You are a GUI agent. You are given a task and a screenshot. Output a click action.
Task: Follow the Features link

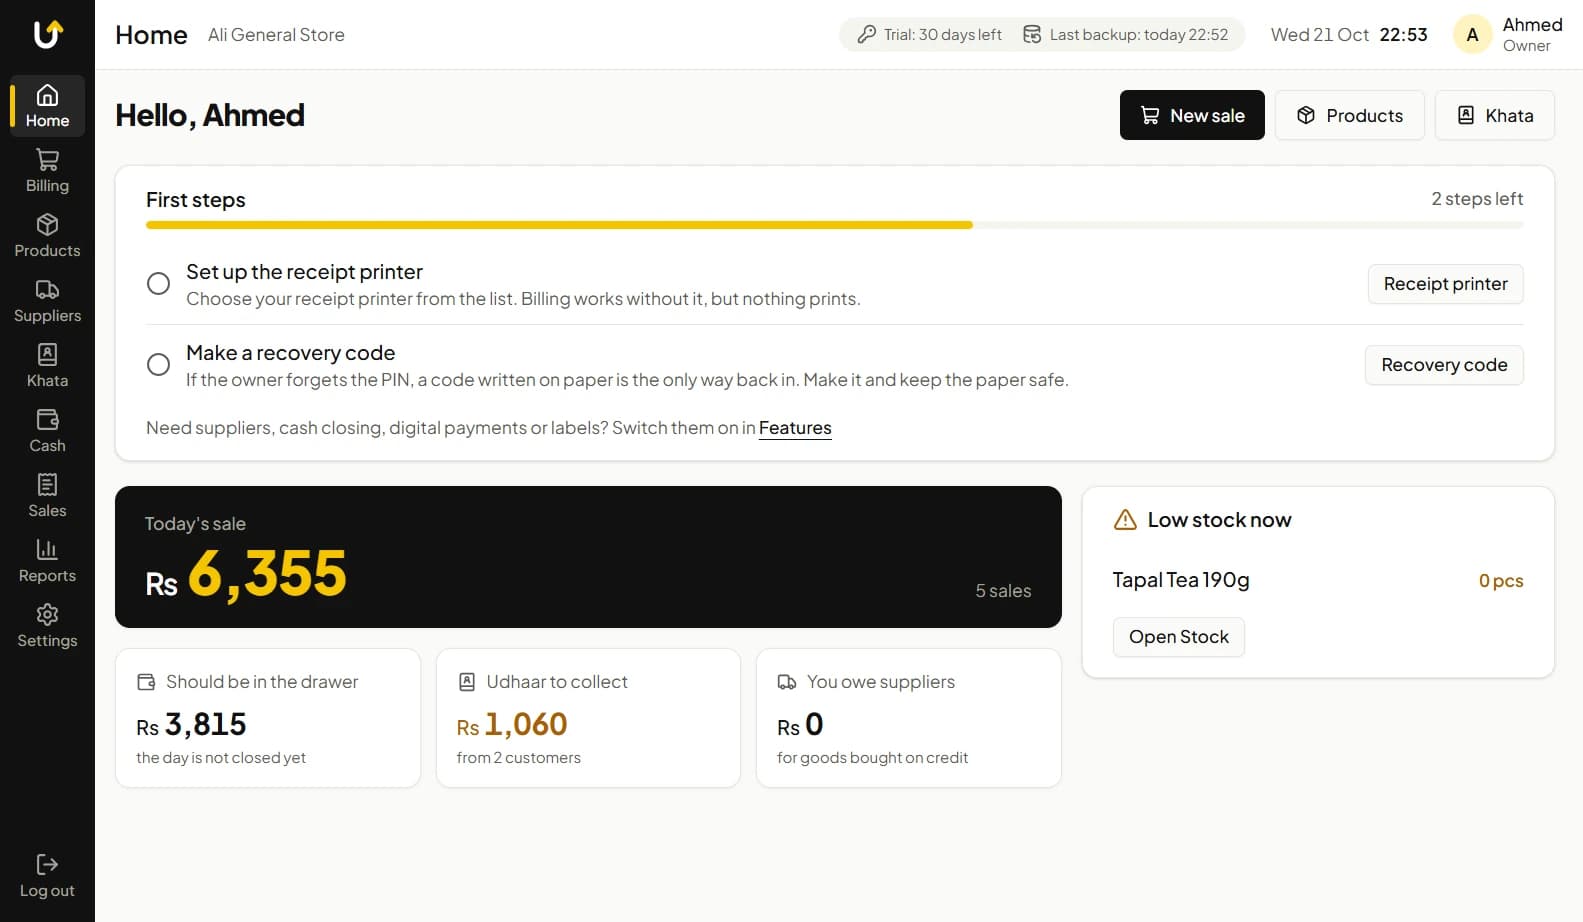795,428
